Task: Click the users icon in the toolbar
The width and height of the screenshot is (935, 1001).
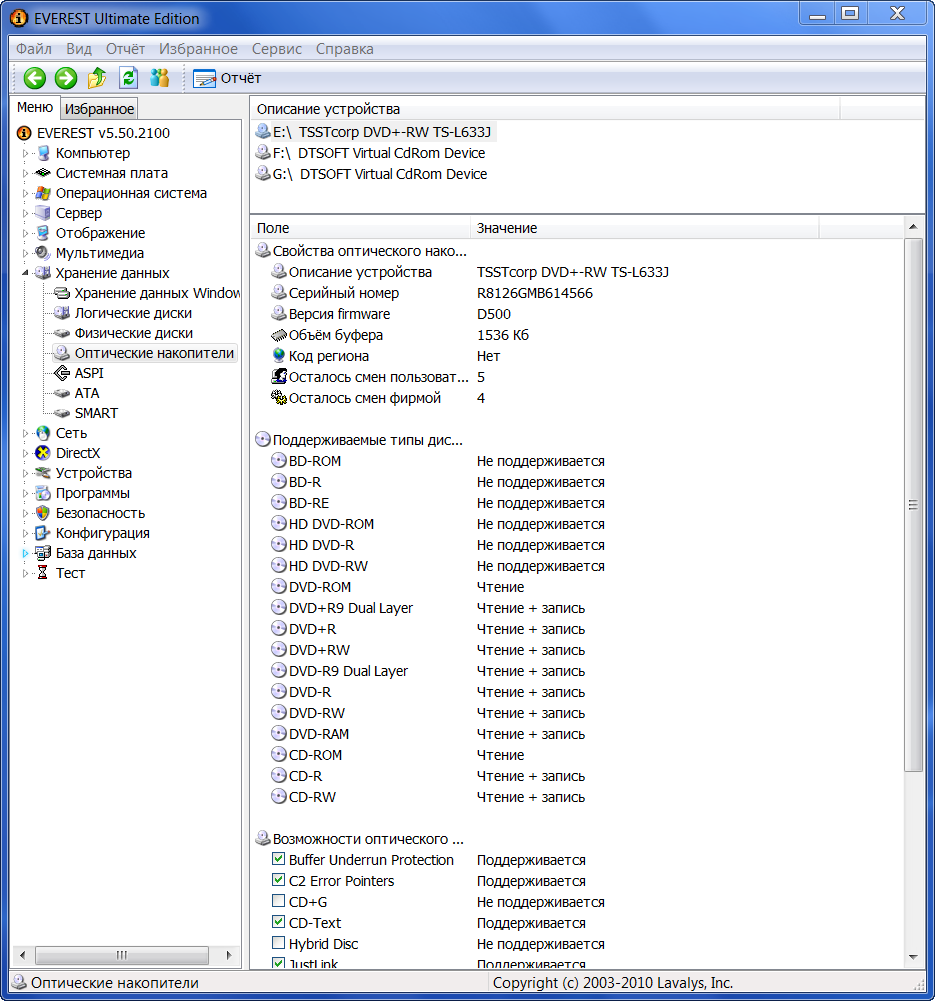Action: click(160, 78)
